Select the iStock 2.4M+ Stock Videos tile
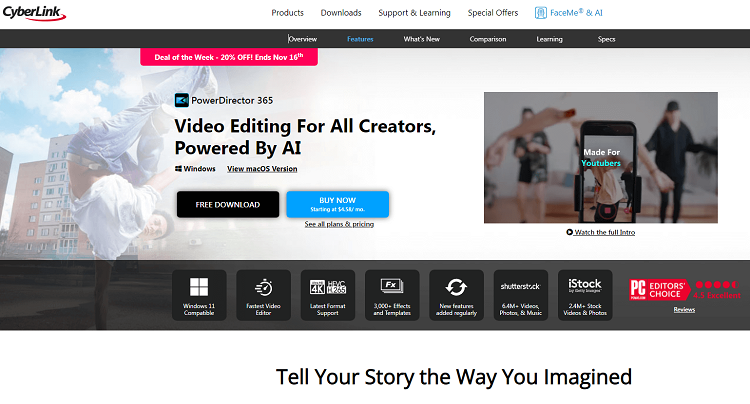750x404 pixels. 585,295
